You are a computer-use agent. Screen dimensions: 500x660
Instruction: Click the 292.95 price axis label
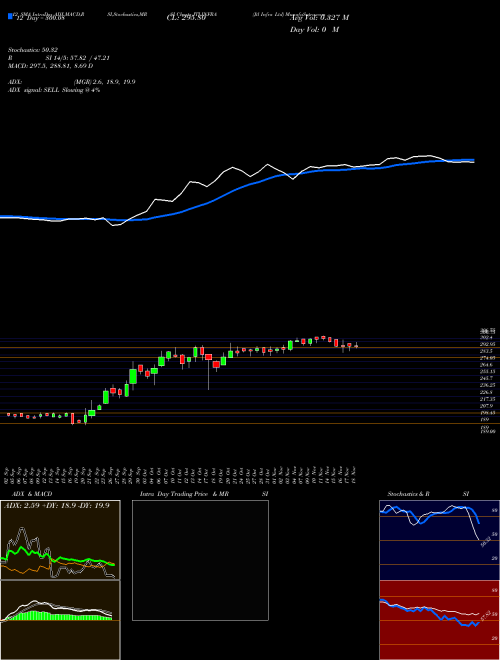489,344
